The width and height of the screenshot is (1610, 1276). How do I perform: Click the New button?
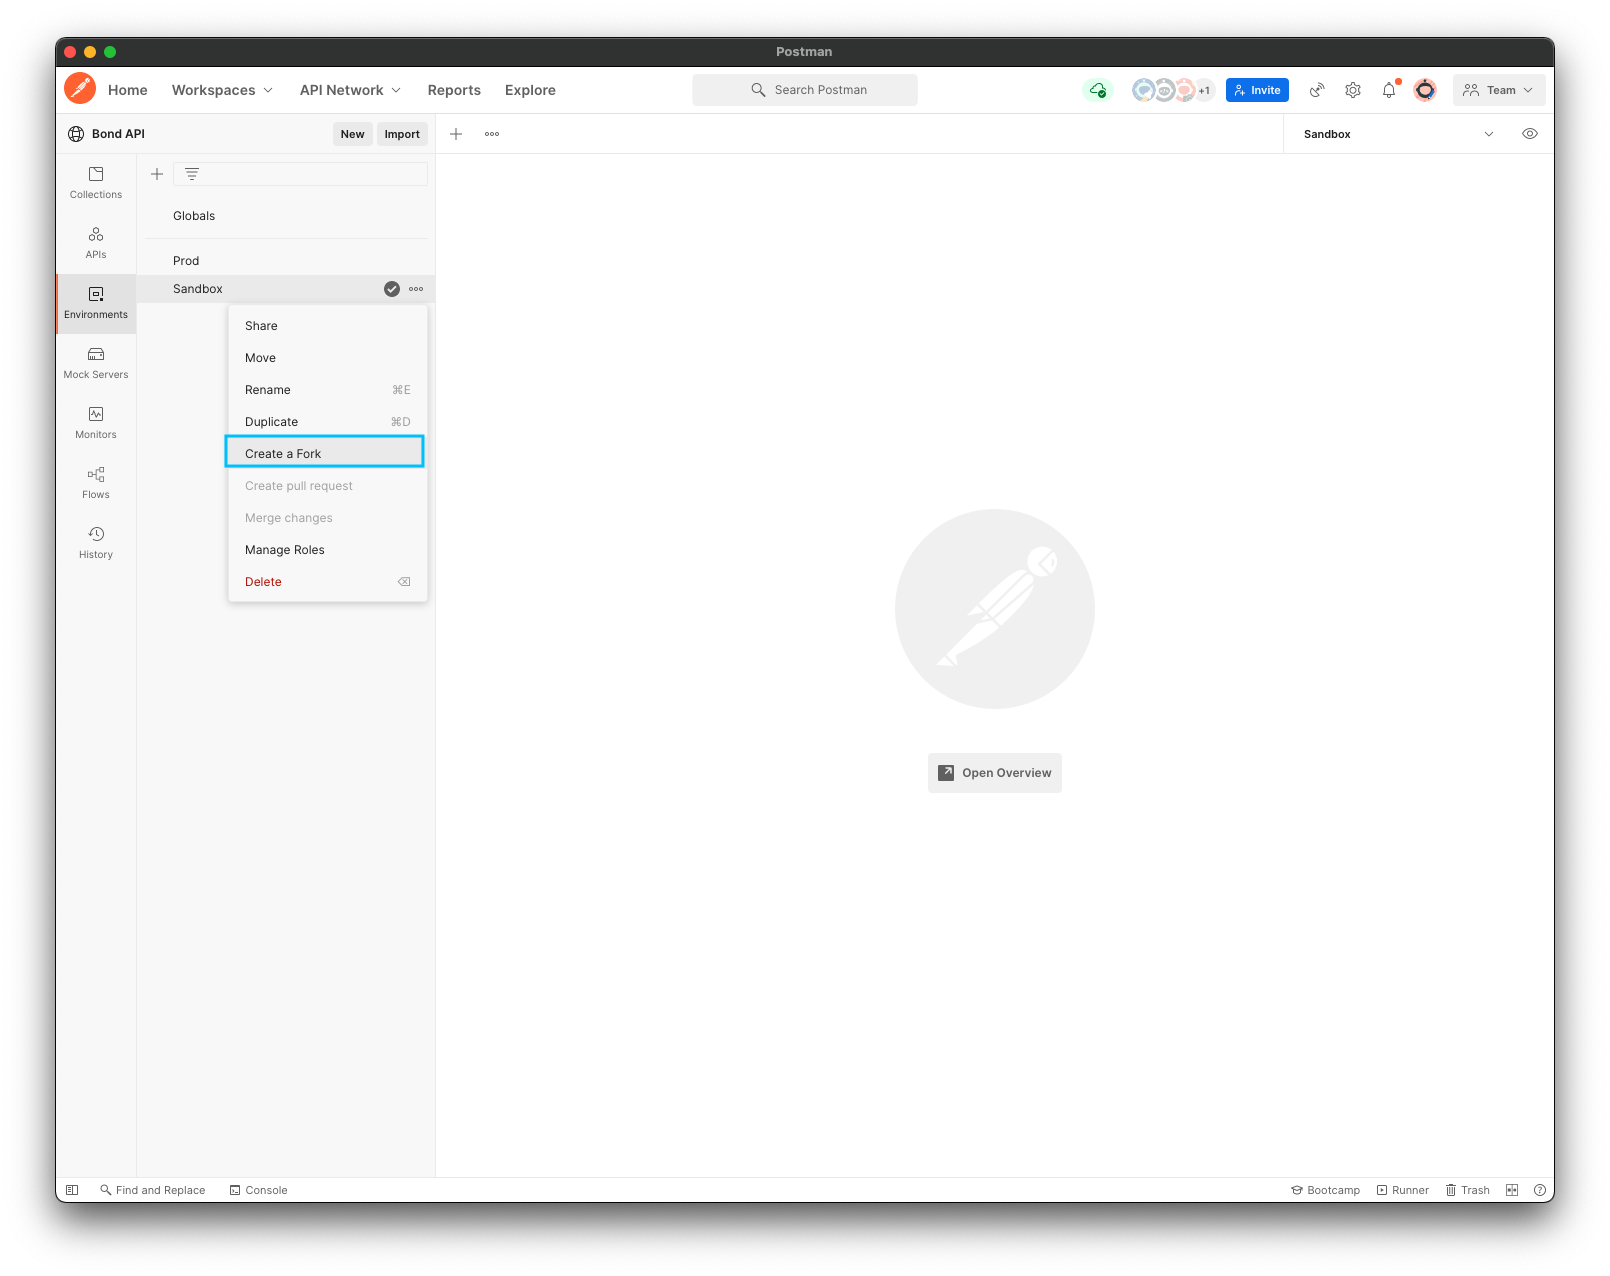click(352, 134)
